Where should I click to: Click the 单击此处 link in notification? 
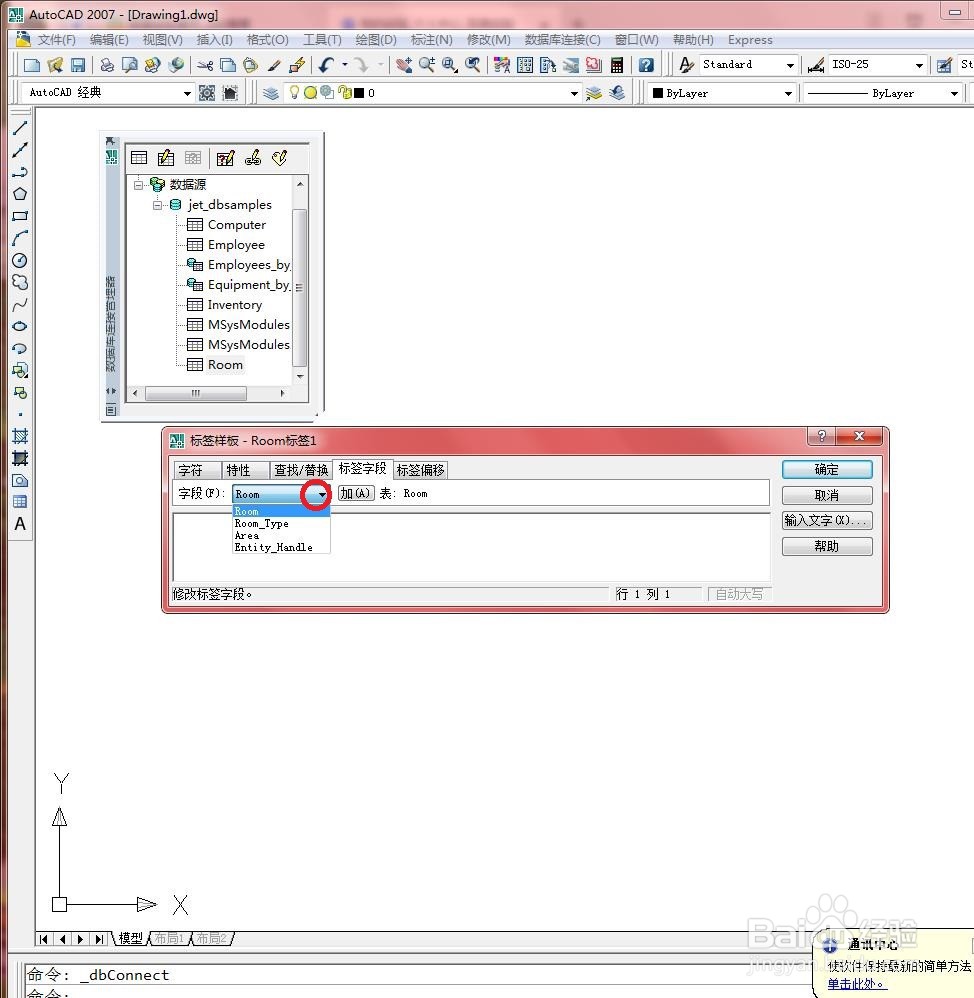857,983
